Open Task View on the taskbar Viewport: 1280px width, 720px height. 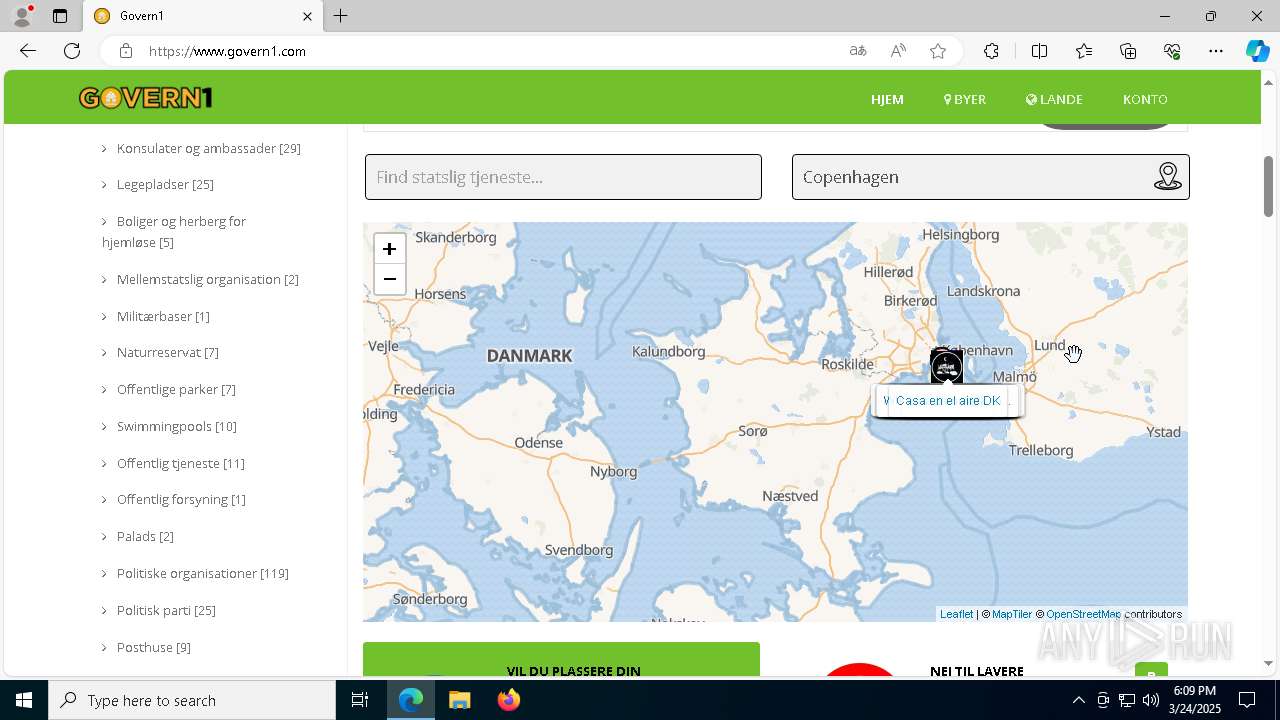click(x=360, y=700)
